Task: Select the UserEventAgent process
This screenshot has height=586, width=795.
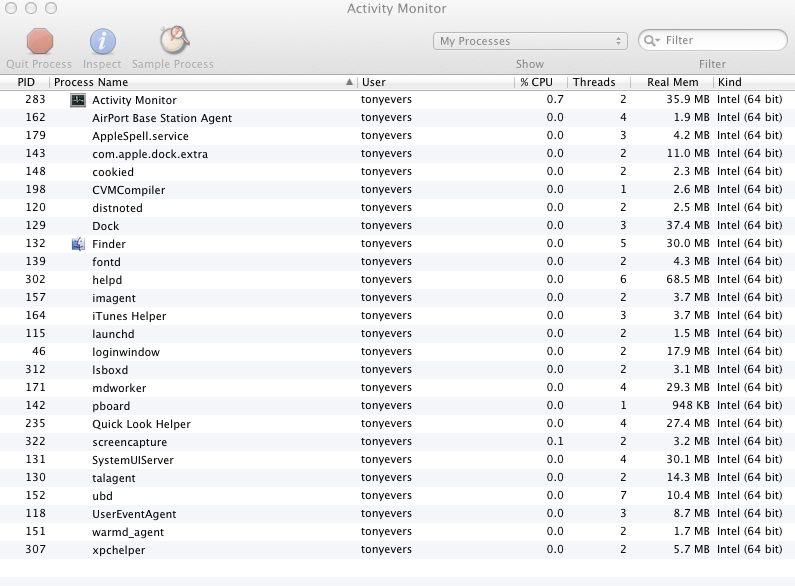Action: coord(398,514)
